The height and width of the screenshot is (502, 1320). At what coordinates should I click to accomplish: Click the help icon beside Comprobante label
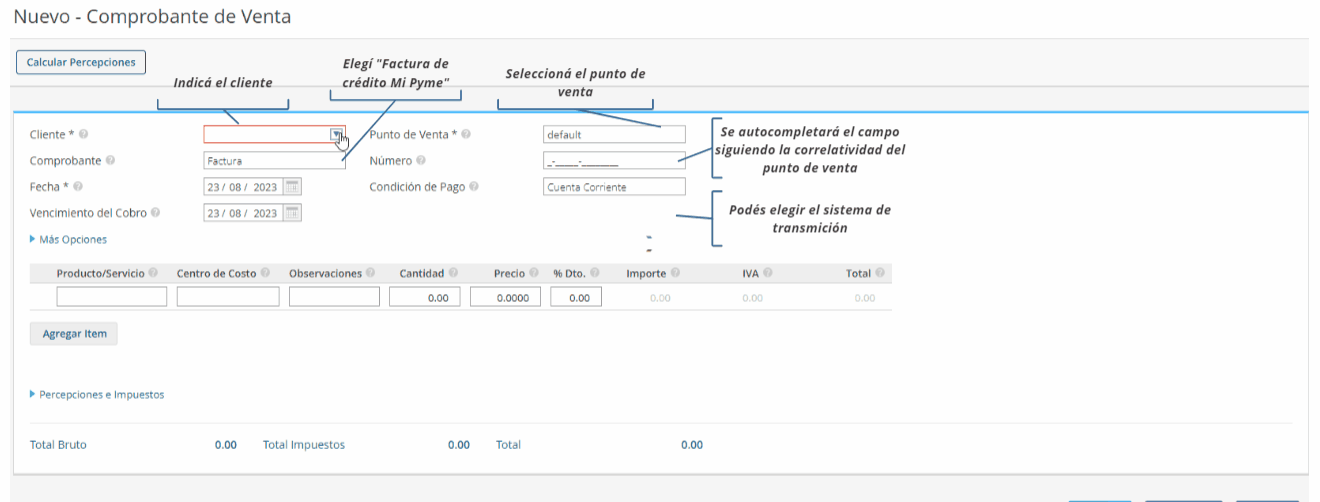click(x=110, y=160)
